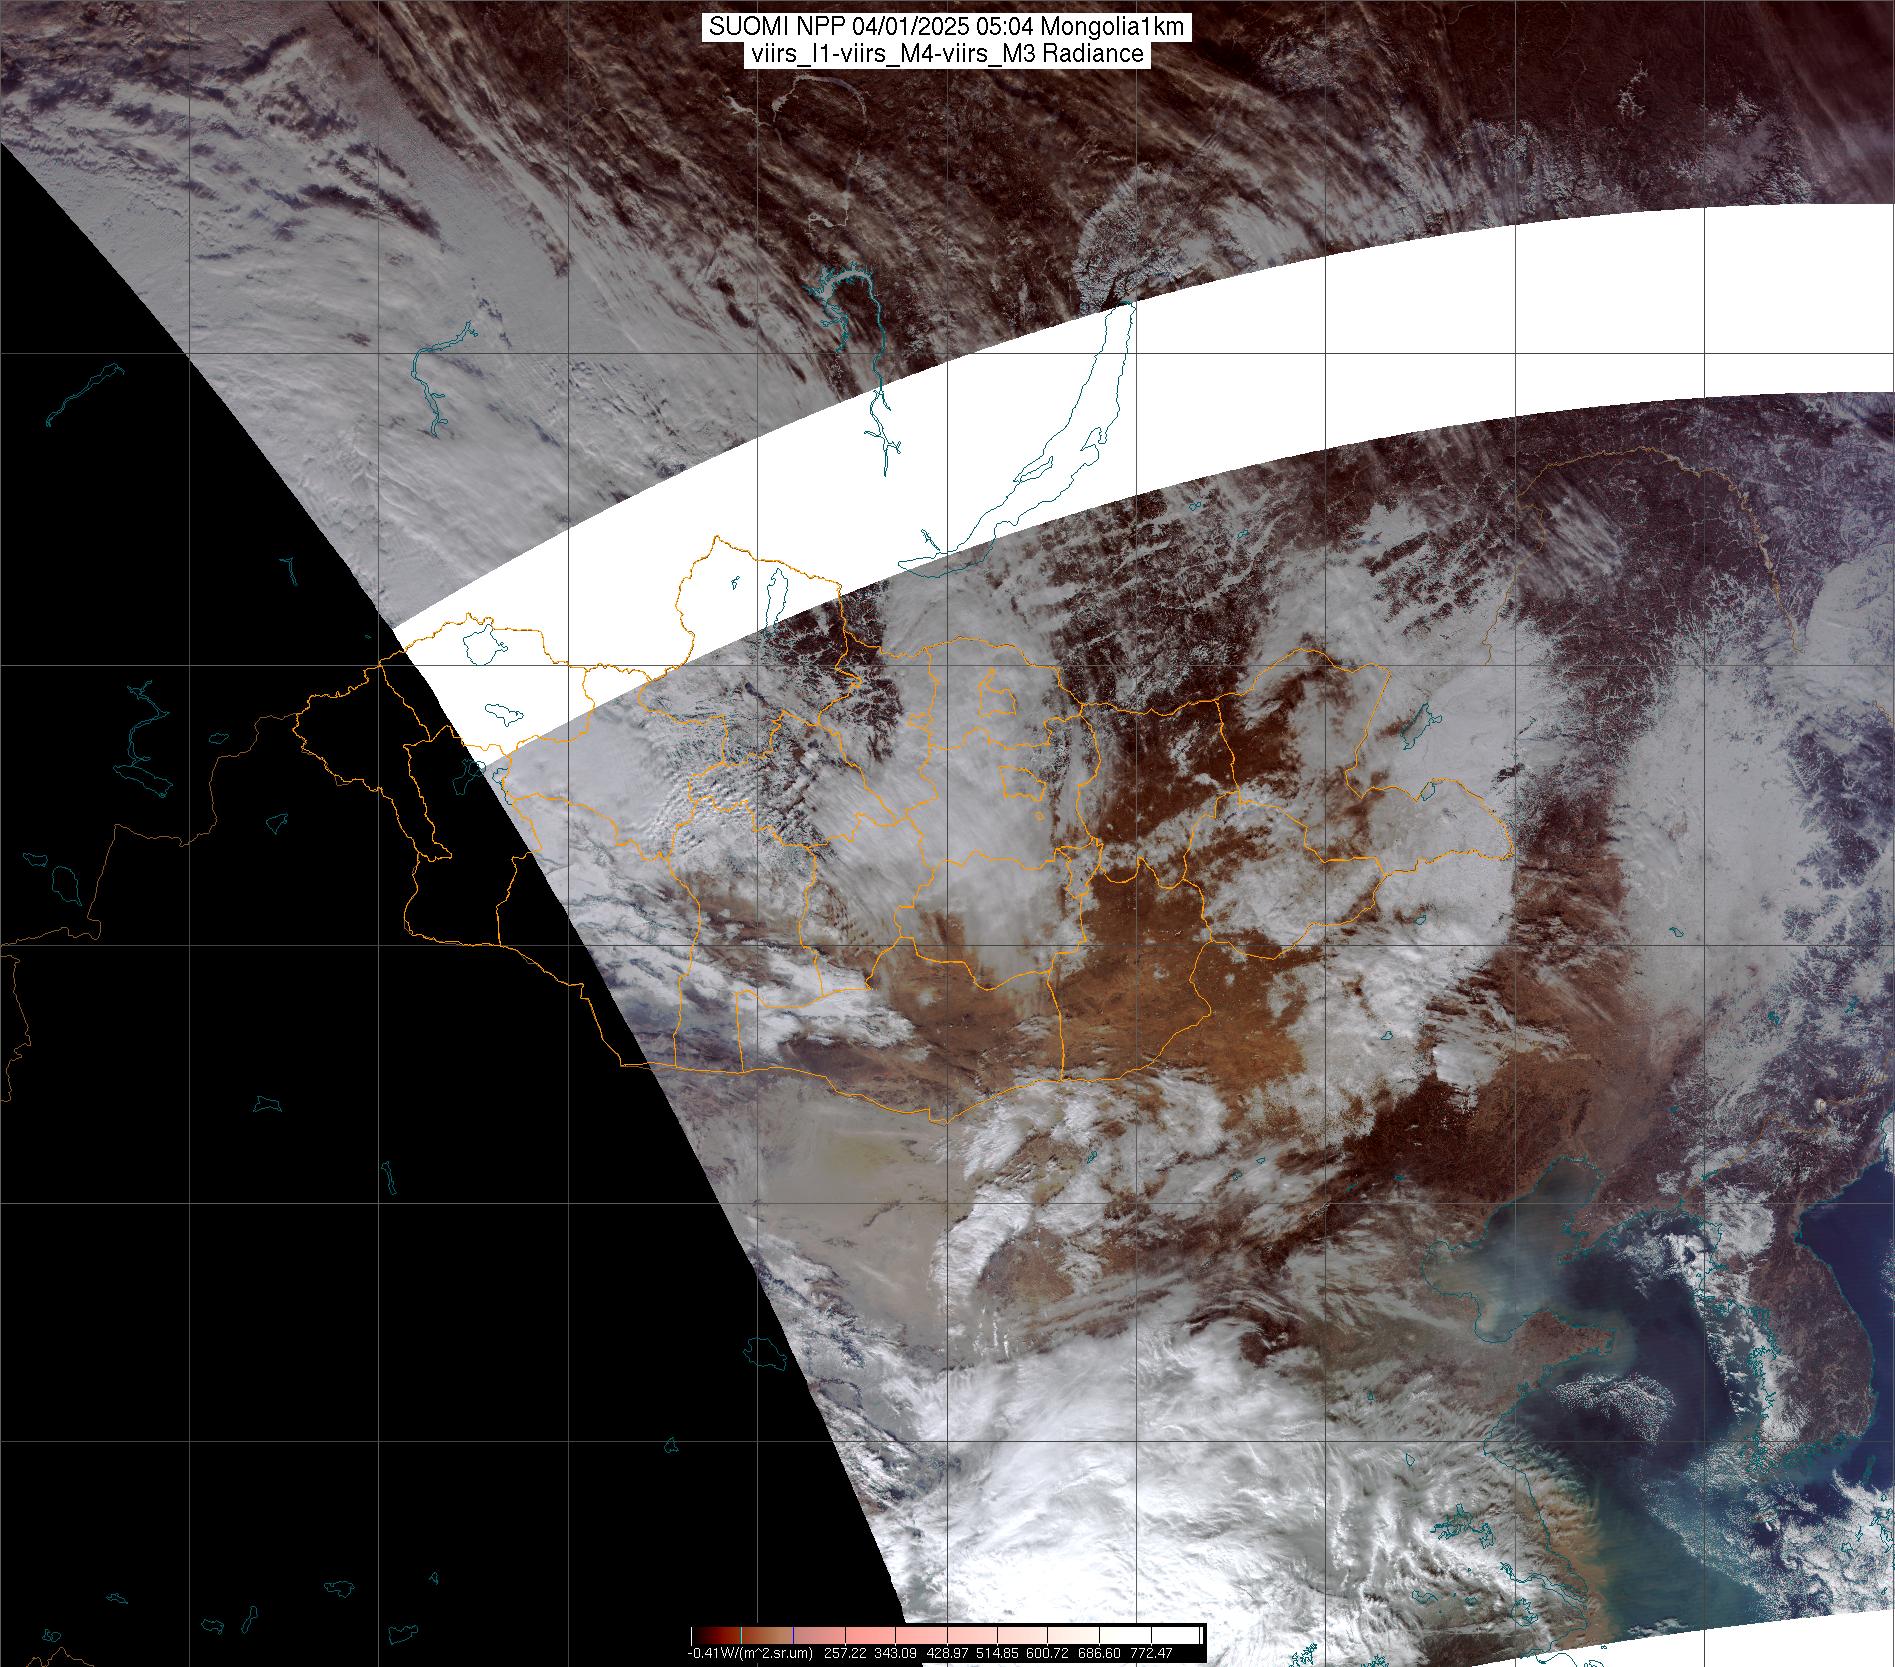Click the '772.47' colorbar value
The image size is (1895, 1667).
(1151, 1653)
